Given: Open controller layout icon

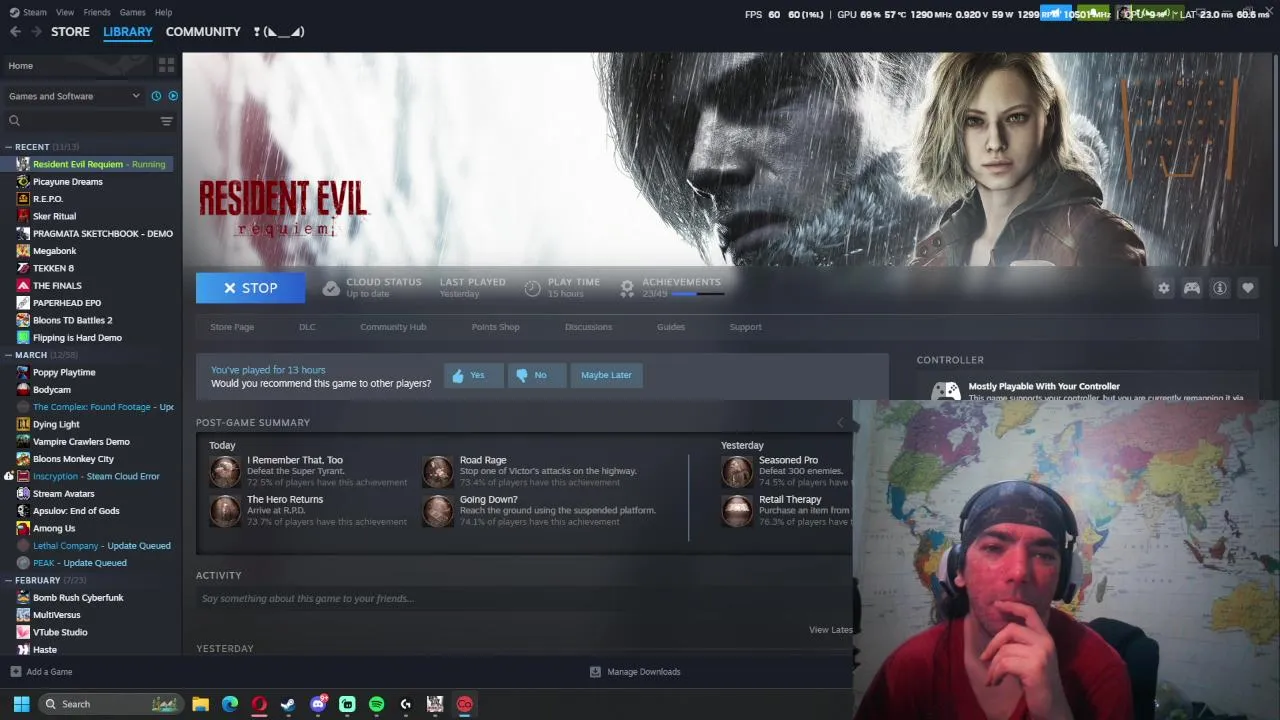Looking at the screenshot, I should (x=1192, y=288).
